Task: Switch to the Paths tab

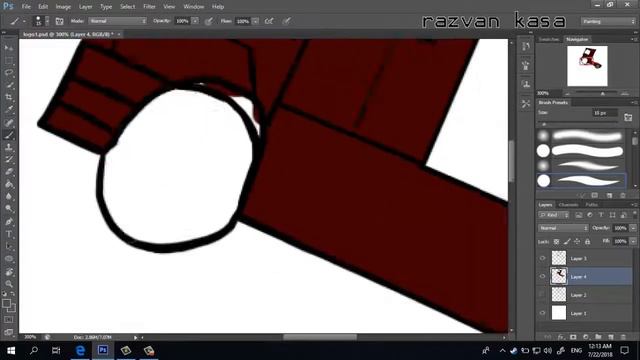Action: click(x=591, y=205)
